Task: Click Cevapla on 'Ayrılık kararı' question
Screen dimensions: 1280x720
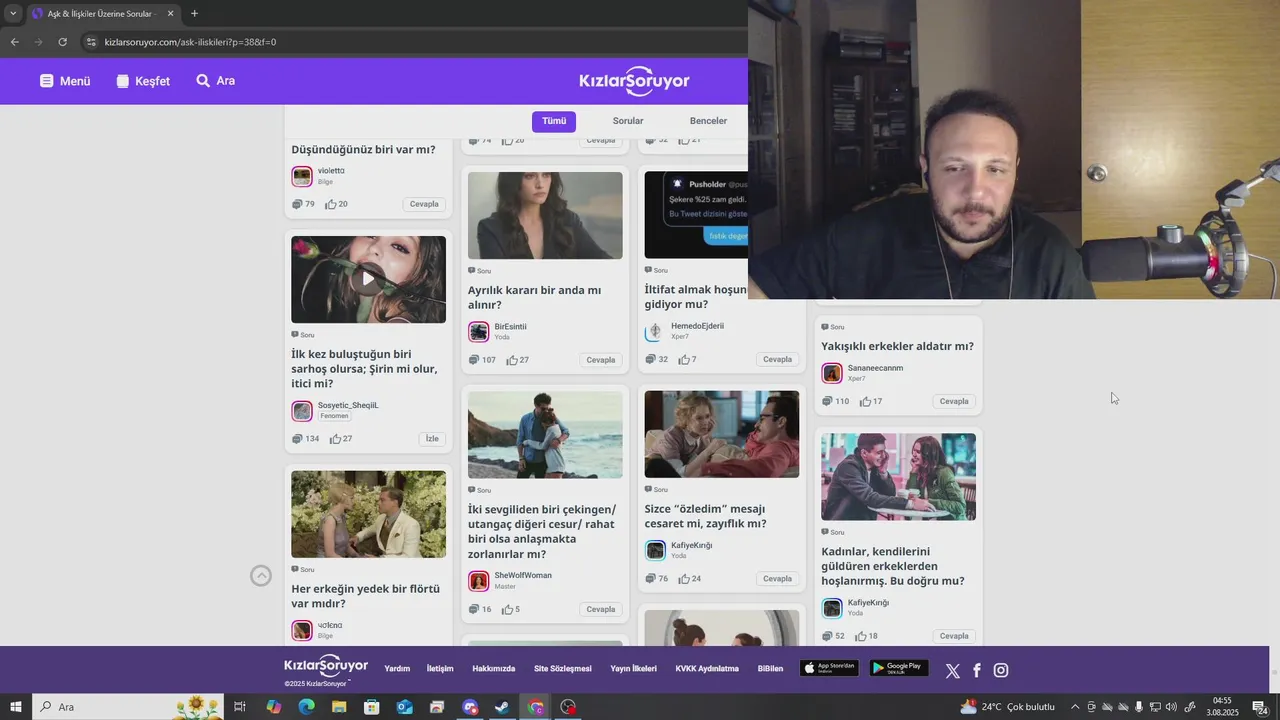Action: [x=601, y=360]
